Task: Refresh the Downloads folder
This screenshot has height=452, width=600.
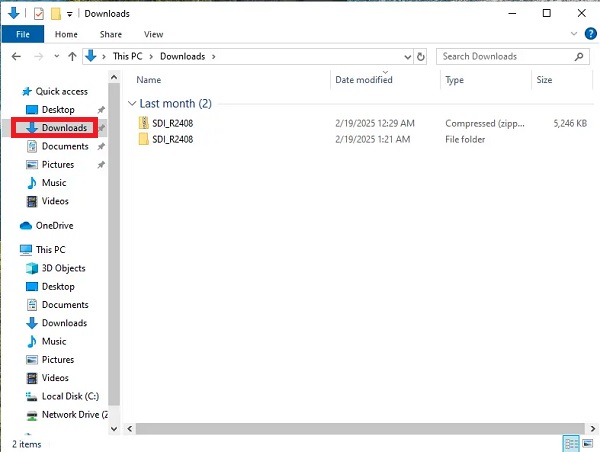Action: click(x=421, y=57)
